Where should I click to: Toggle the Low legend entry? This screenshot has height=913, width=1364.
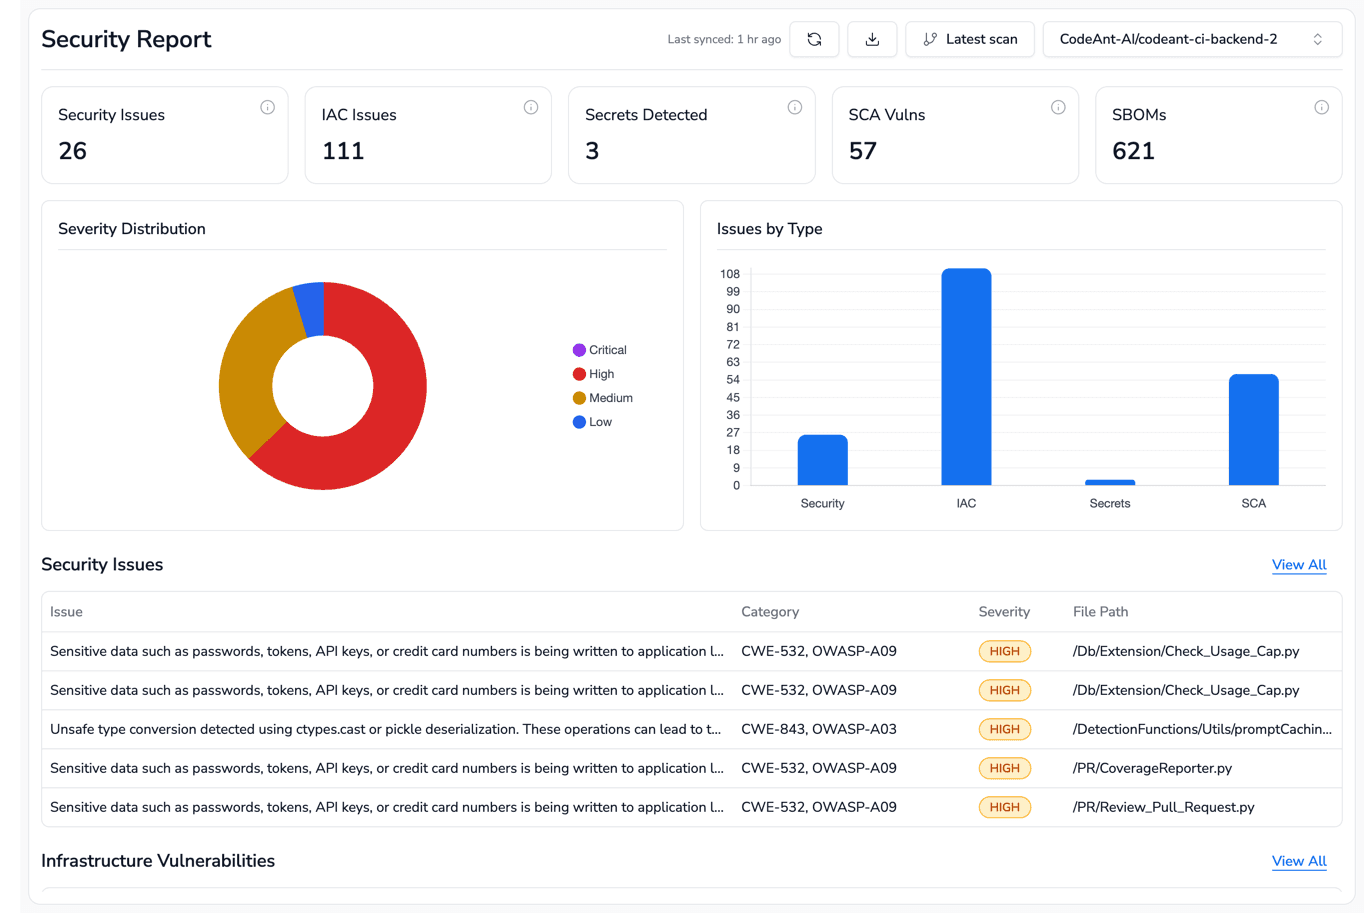coord(593,422)
